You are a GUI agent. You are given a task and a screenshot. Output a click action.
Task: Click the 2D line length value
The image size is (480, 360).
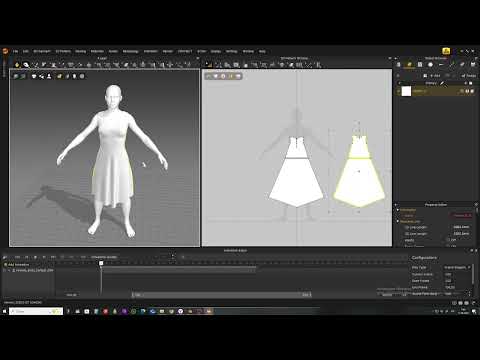461,227
